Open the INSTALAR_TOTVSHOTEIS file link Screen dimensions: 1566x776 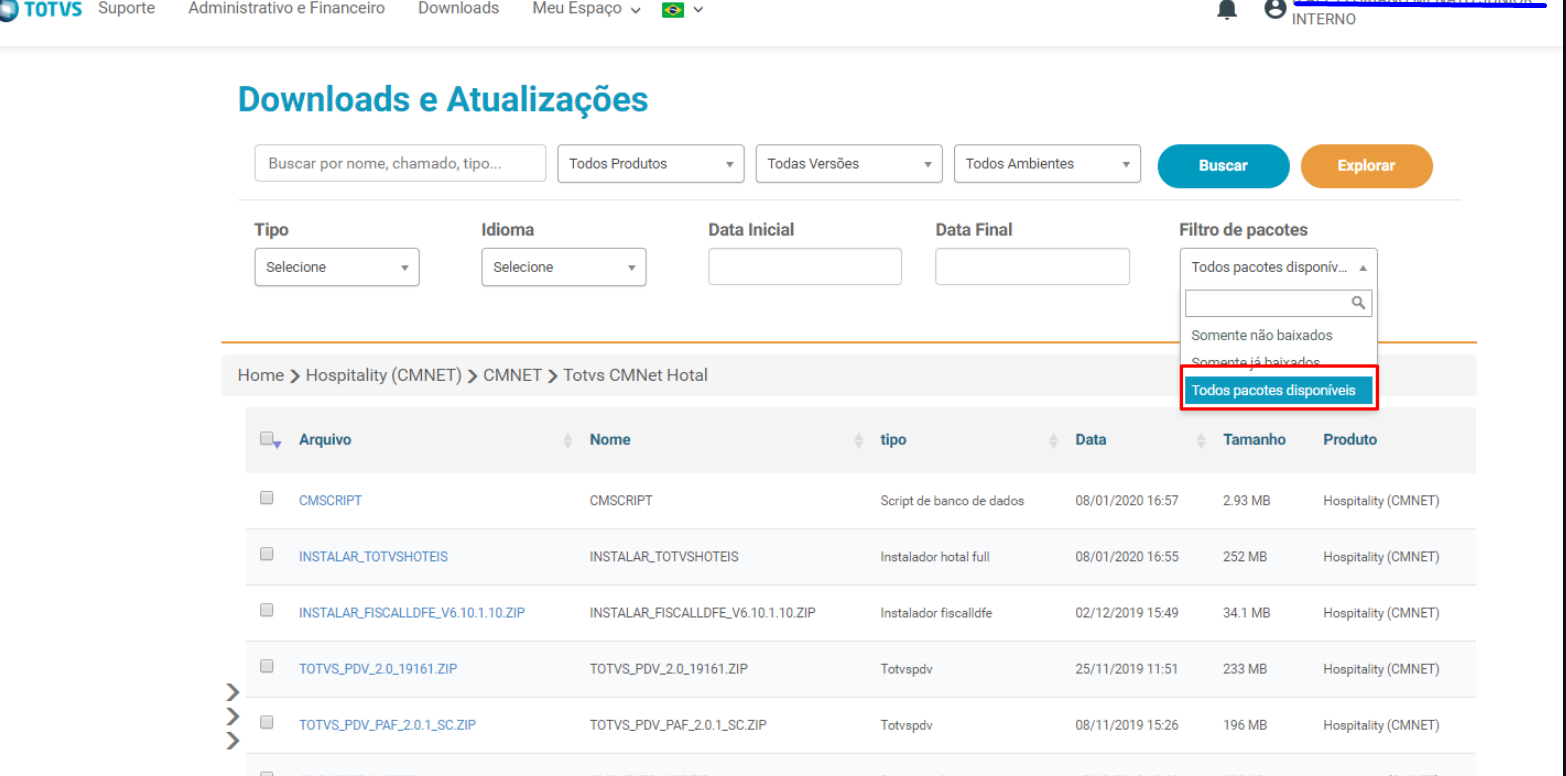pyautogui.click(x=373, y=556)
